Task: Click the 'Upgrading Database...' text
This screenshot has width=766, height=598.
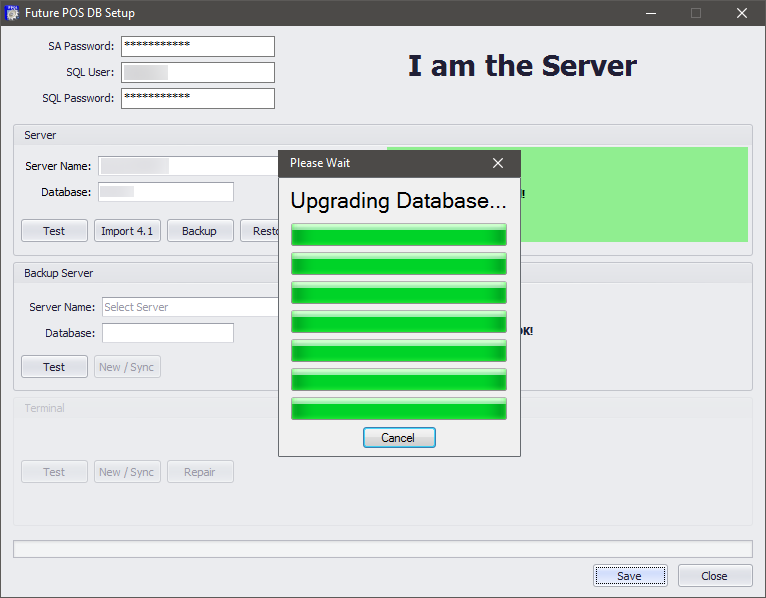Action: 398,201
